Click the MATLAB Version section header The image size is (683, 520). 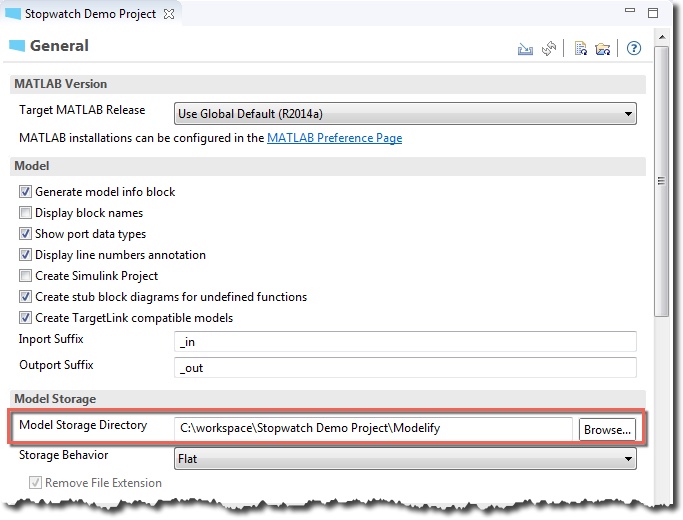(328, 84)
